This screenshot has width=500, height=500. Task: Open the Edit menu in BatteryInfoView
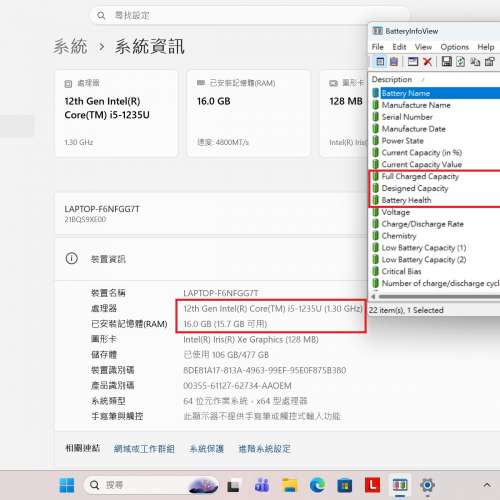click(x=399, y=47)
